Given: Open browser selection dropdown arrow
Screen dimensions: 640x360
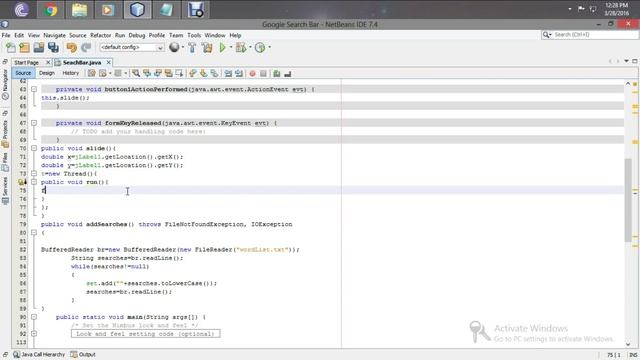Looking at the screenshot, I should click(x=182, y=47).
